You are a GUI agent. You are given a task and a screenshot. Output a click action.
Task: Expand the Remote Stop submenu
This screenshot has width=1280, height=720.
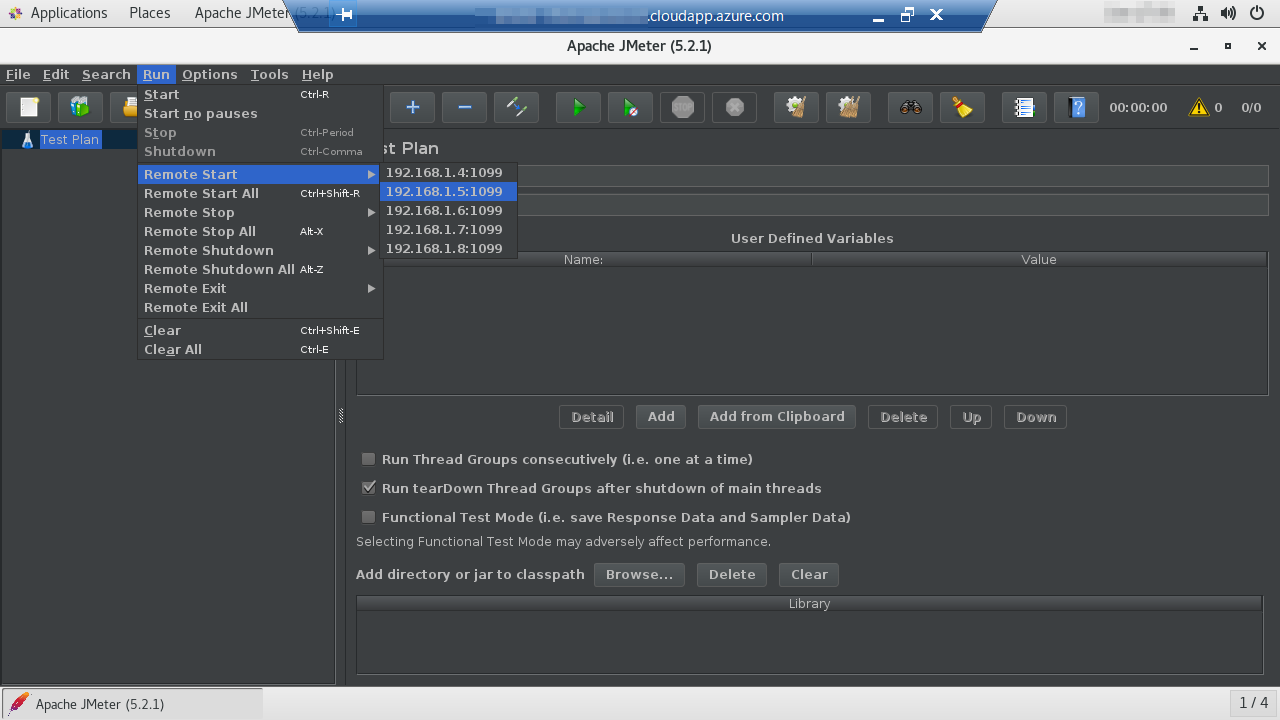pyautogui.click(x=259, y=212)
